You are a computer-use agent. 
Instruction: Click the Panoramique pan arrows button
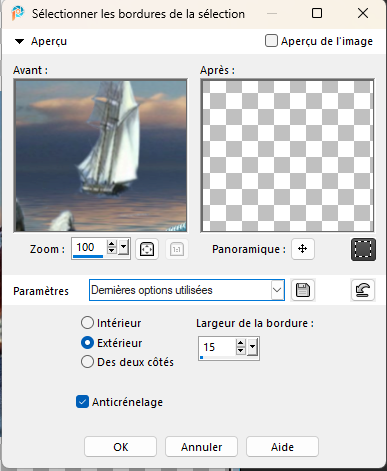click(x=303, y=249)
